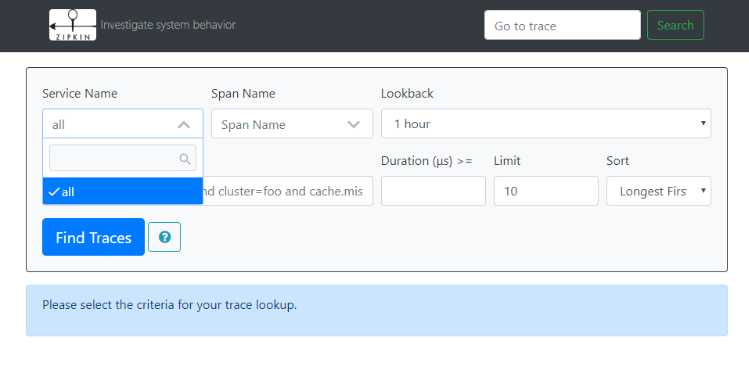Click the Zipkin logo

point(73,25)
